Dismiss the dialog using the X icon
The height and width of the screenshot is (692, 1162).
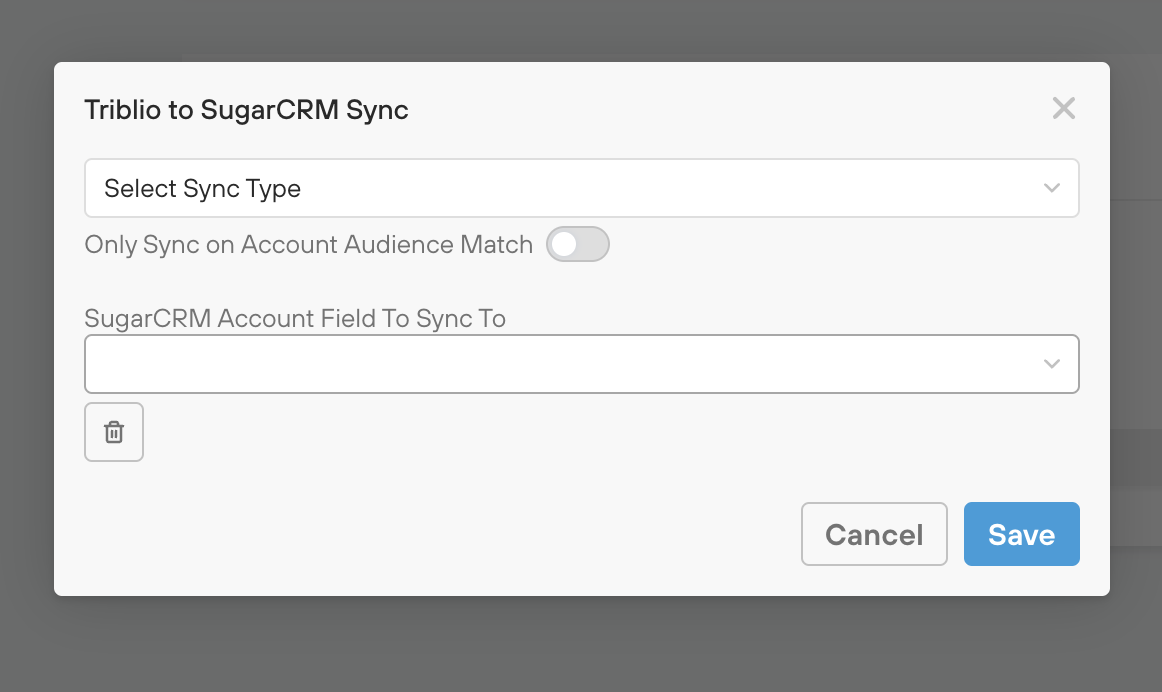coord(1063,109)
